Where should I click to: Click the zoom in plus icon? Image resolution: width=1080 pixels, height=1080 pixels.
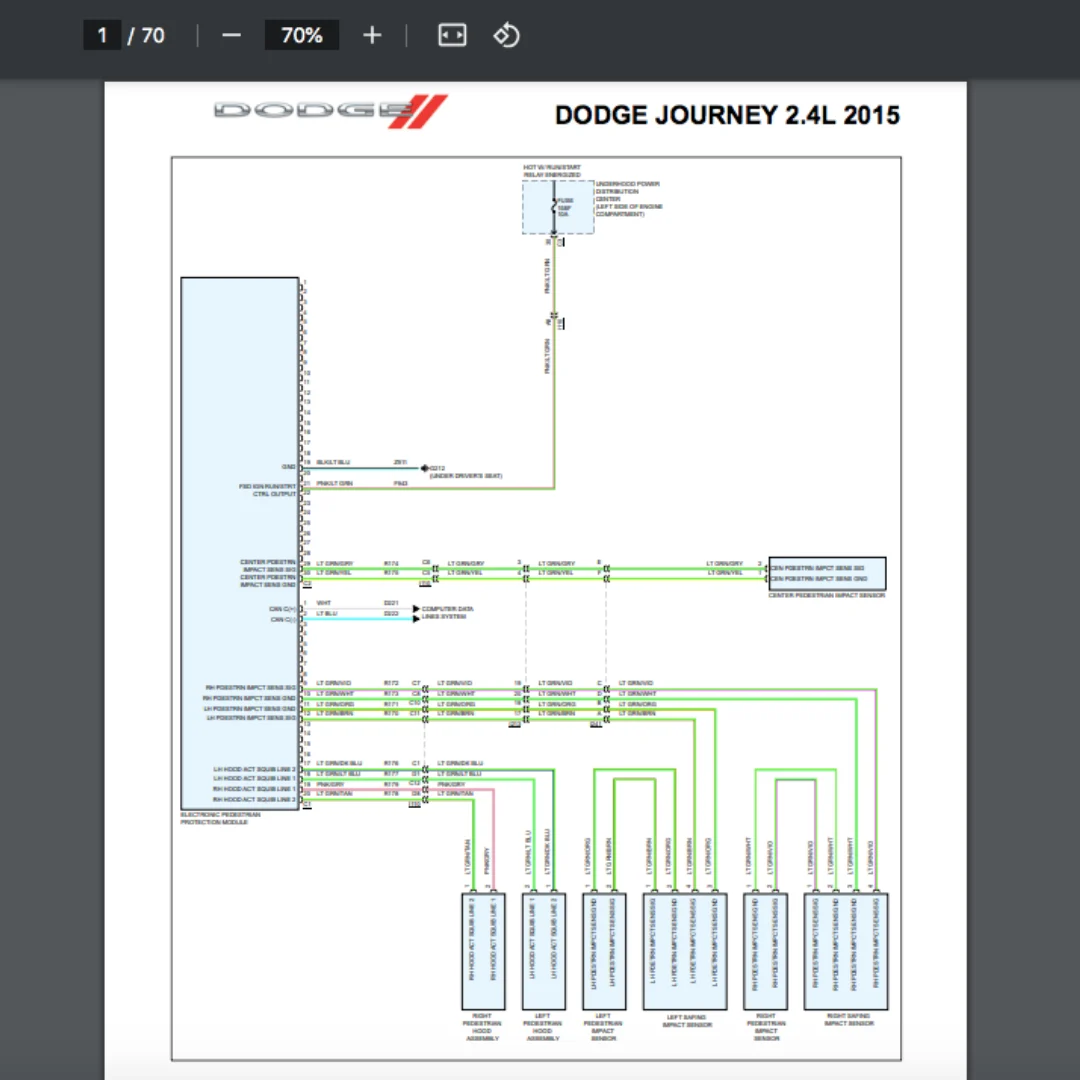click(x=372, y=35)
